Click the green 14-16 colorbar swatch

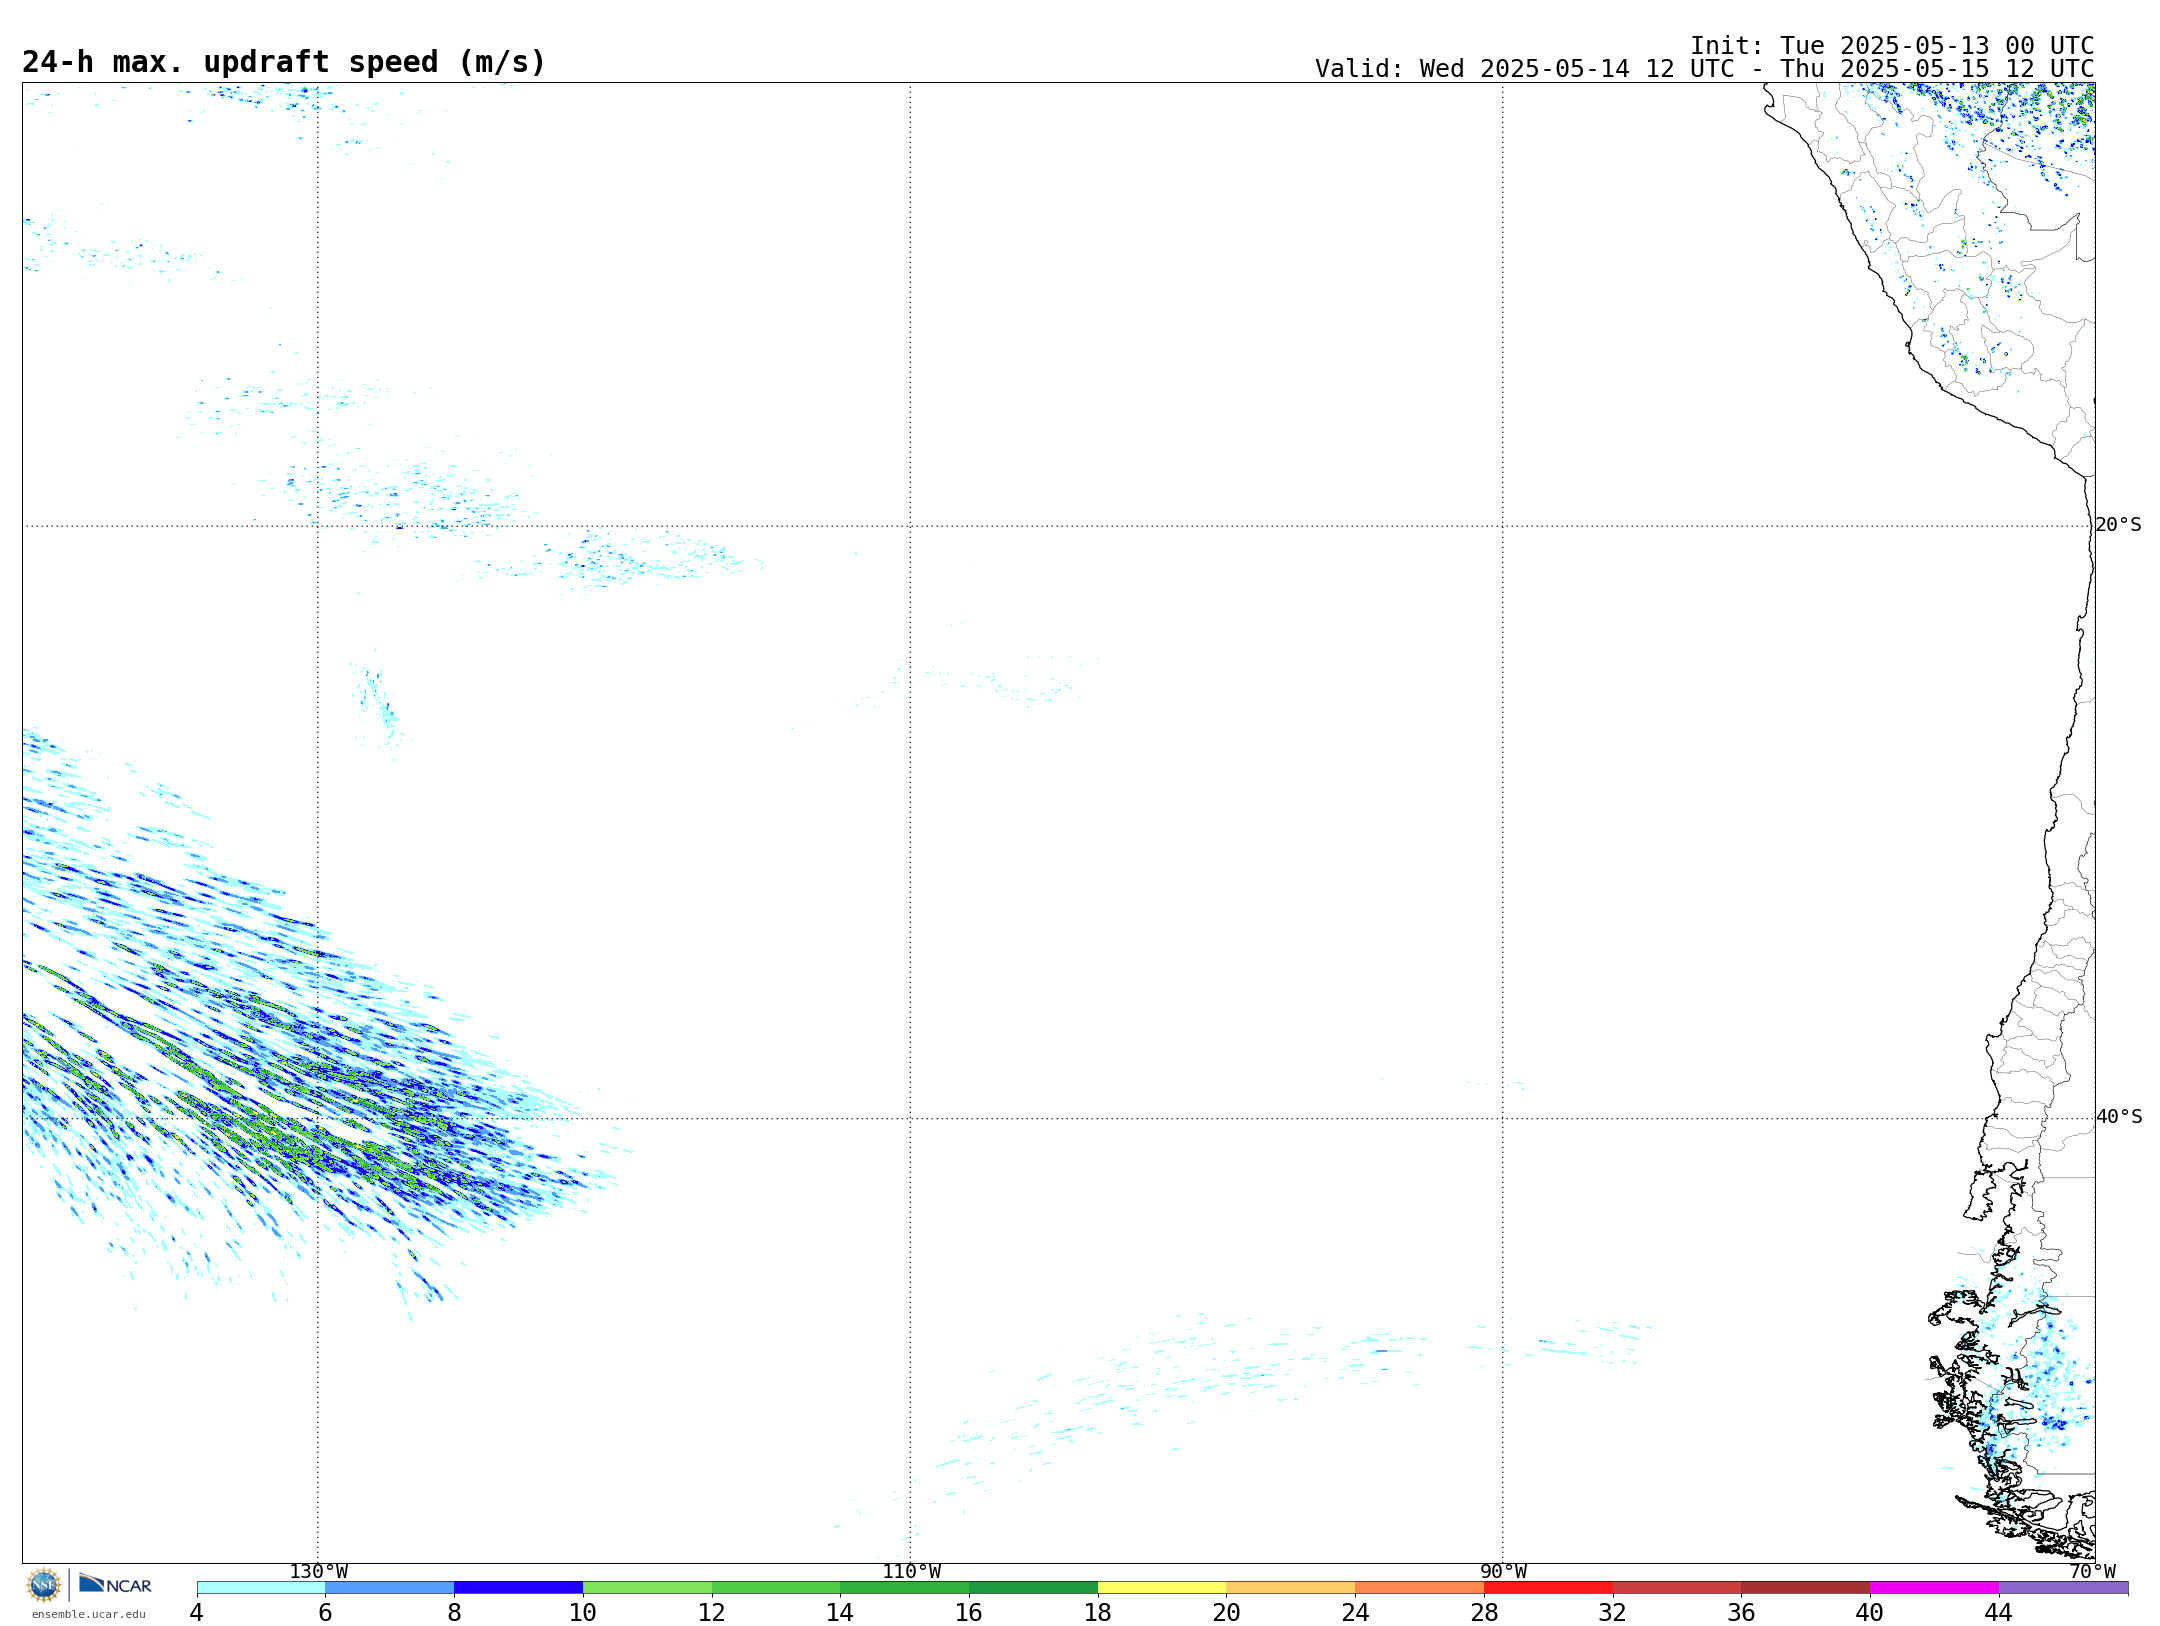[905, 1588]
